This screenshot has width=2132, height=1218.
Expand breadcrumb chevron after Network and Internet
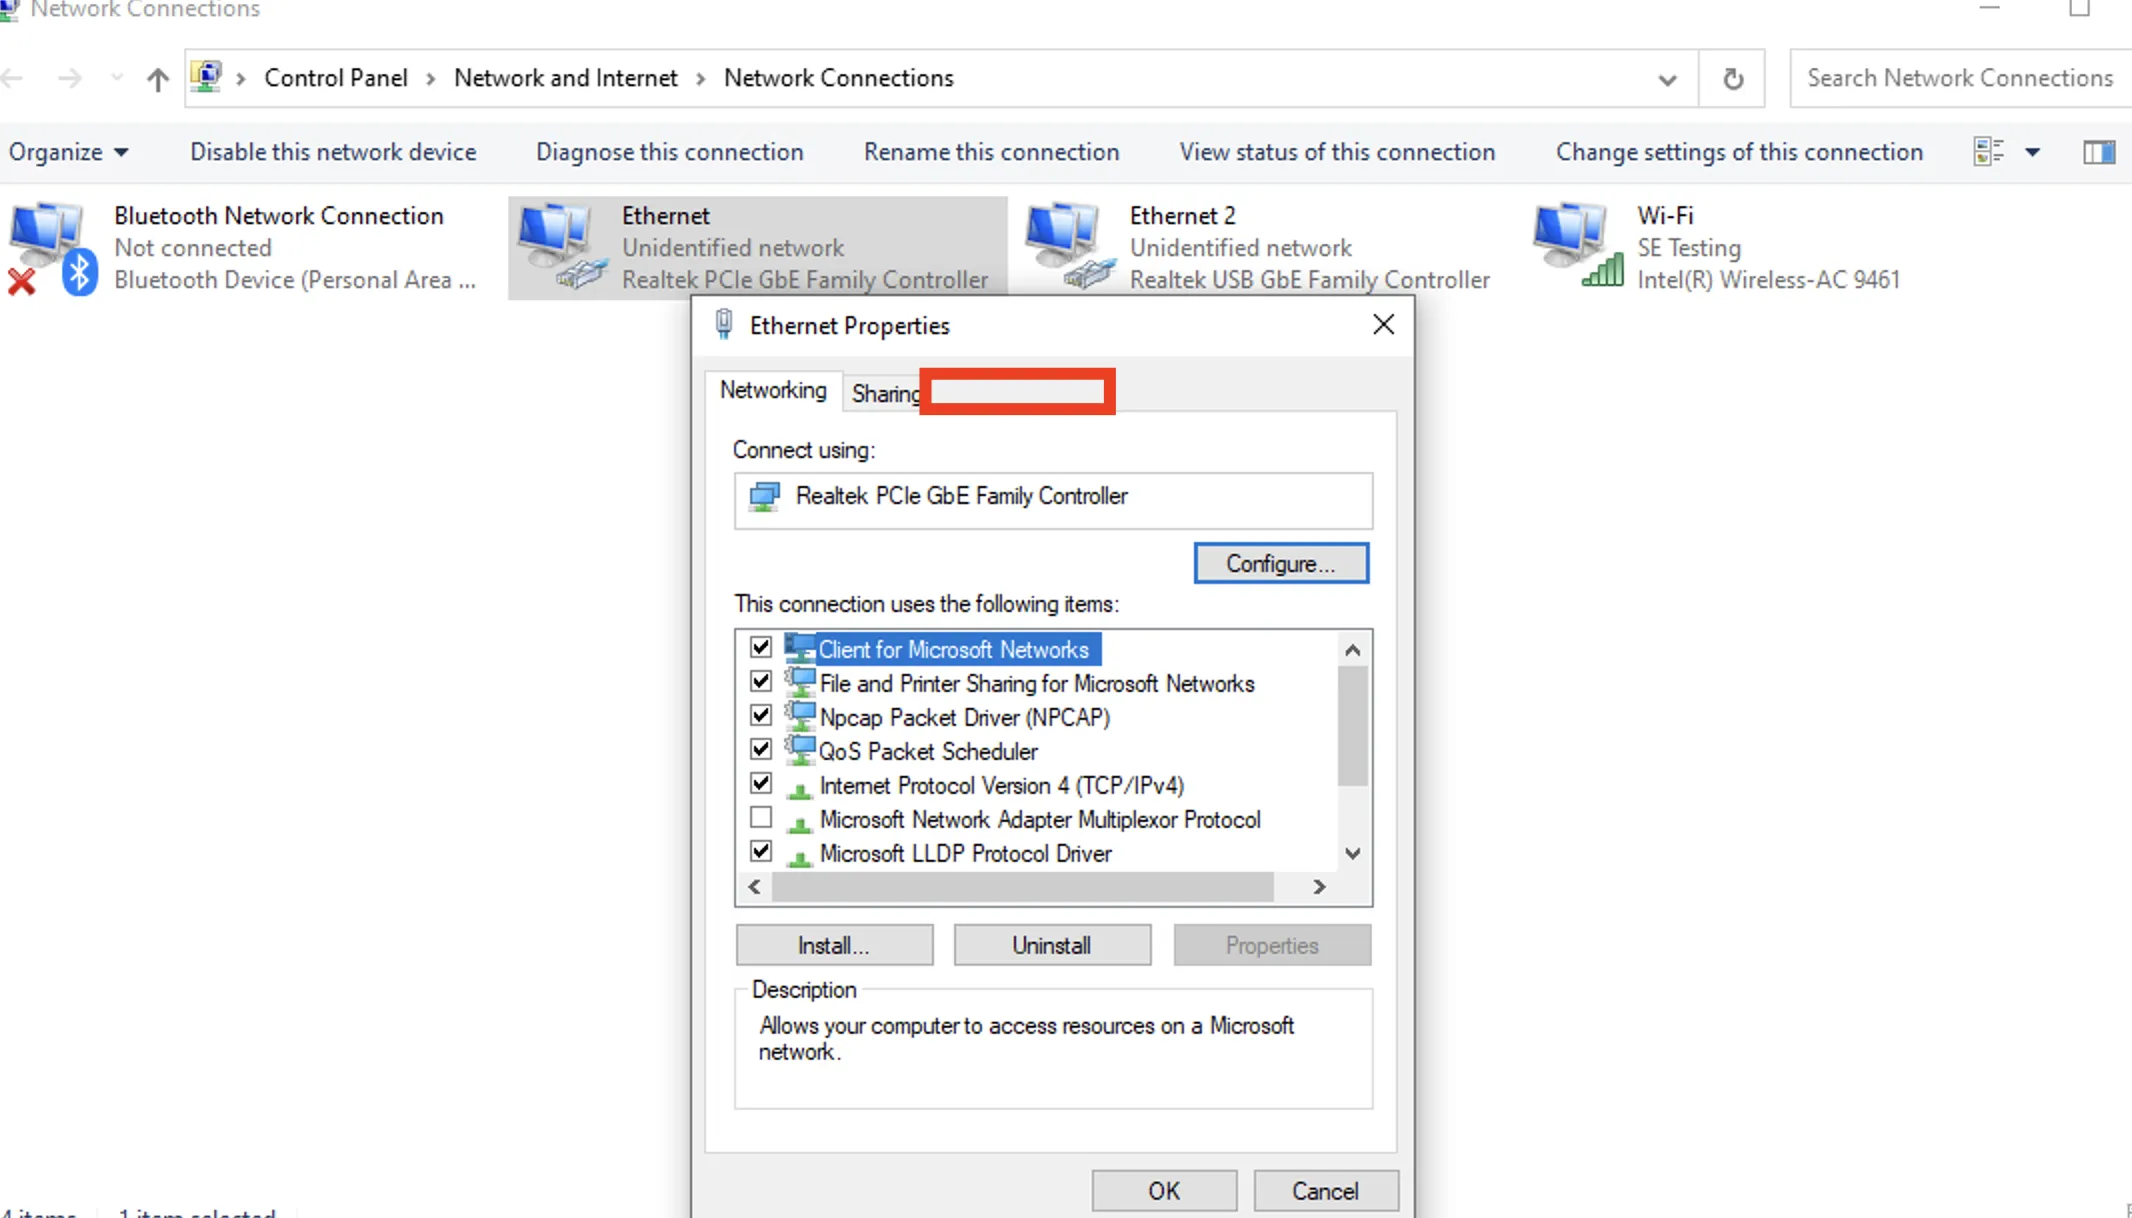[701, 78]
